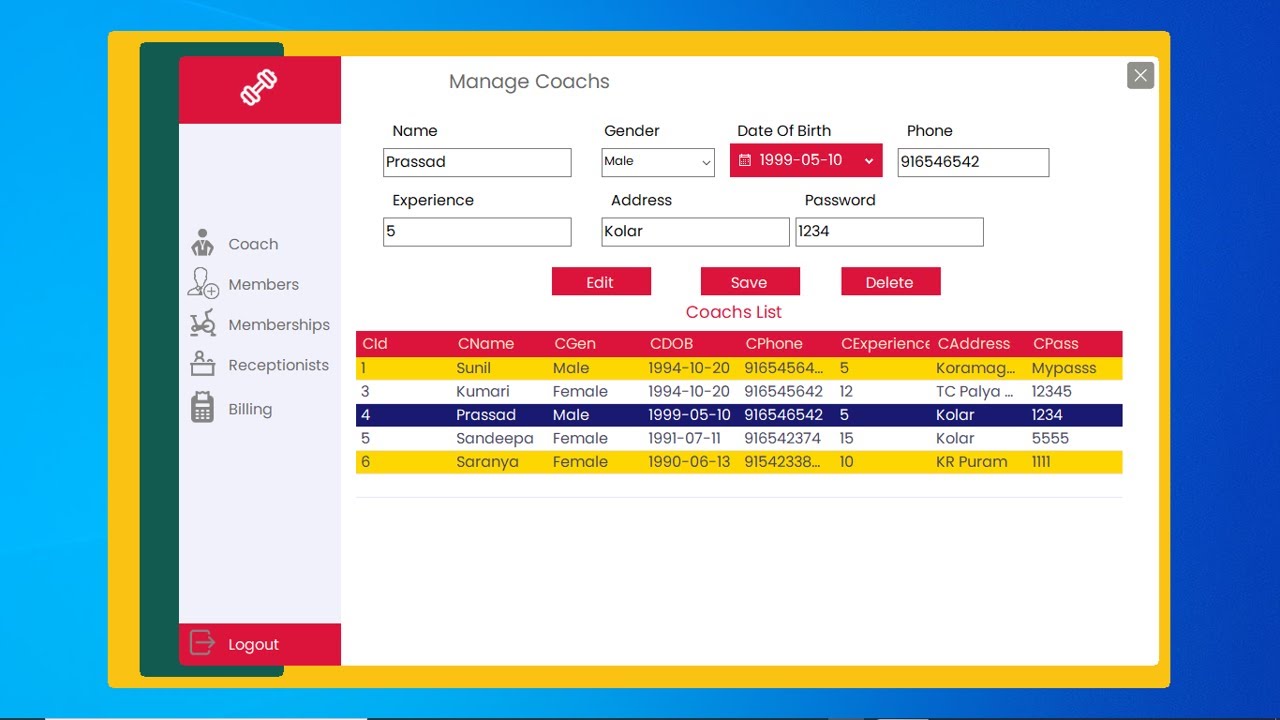Click the Koramag... address cell

[980, 368]
